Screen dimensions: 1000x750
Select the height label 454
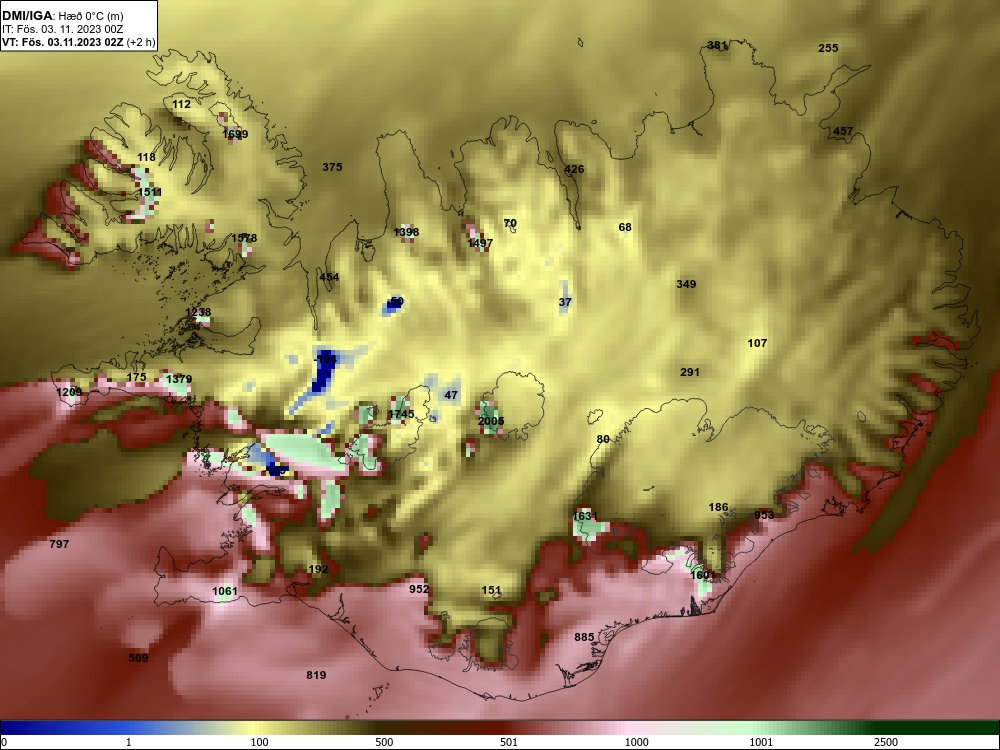point(329,277)
